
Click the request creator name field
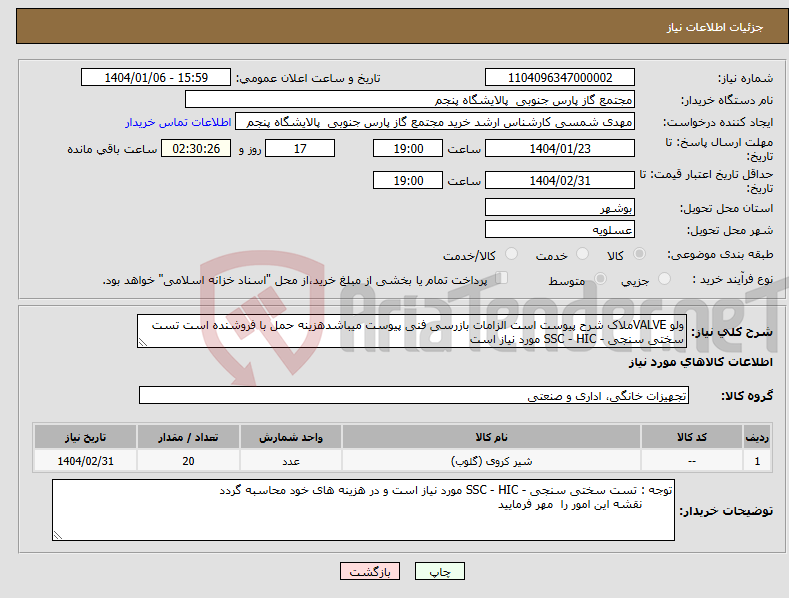[435, 122]
